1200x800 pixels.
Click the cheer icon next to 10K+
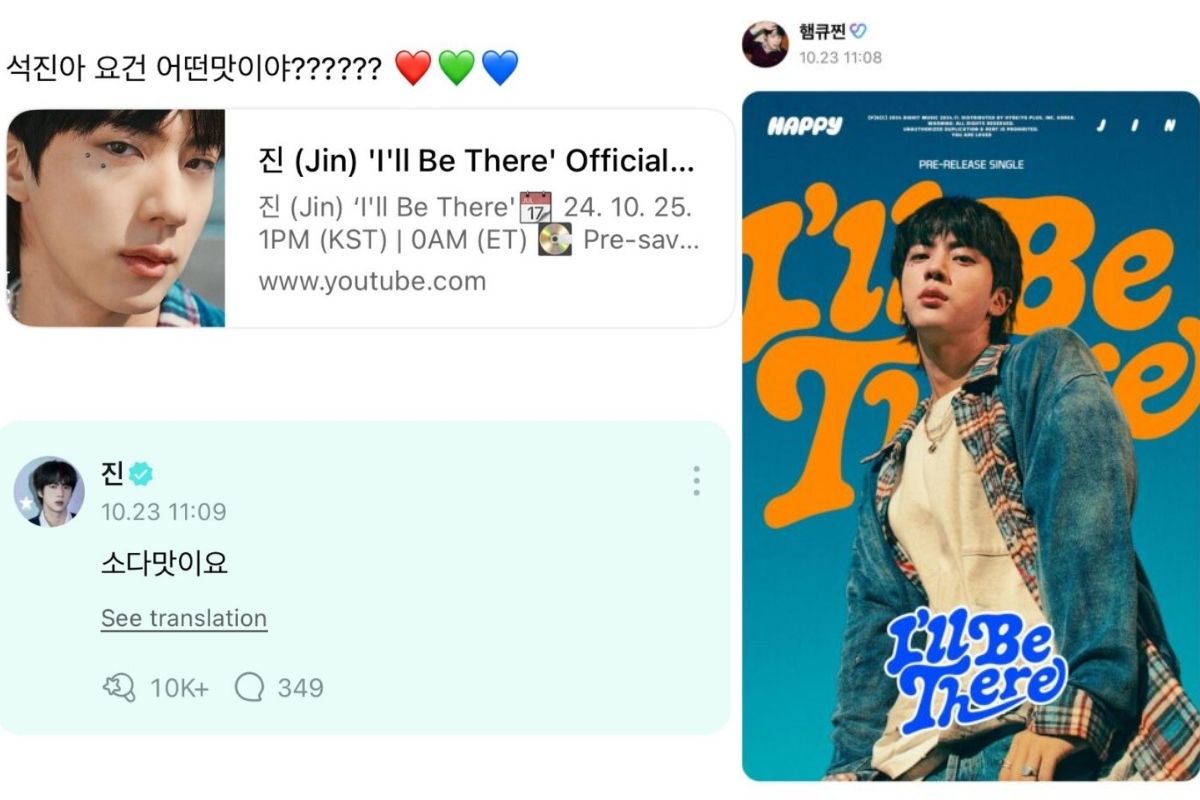coord(119,687)
